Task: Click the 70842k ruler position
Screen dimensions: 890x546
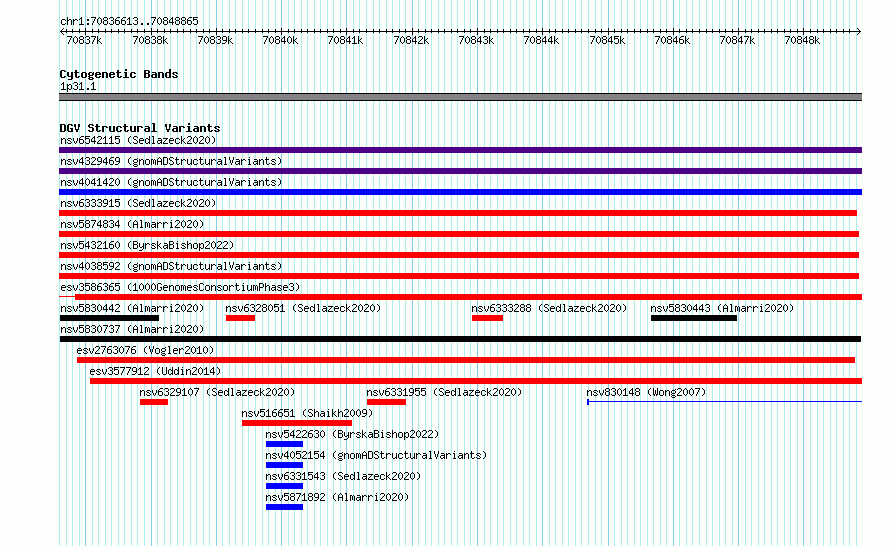Action: [x=411, y=40]
